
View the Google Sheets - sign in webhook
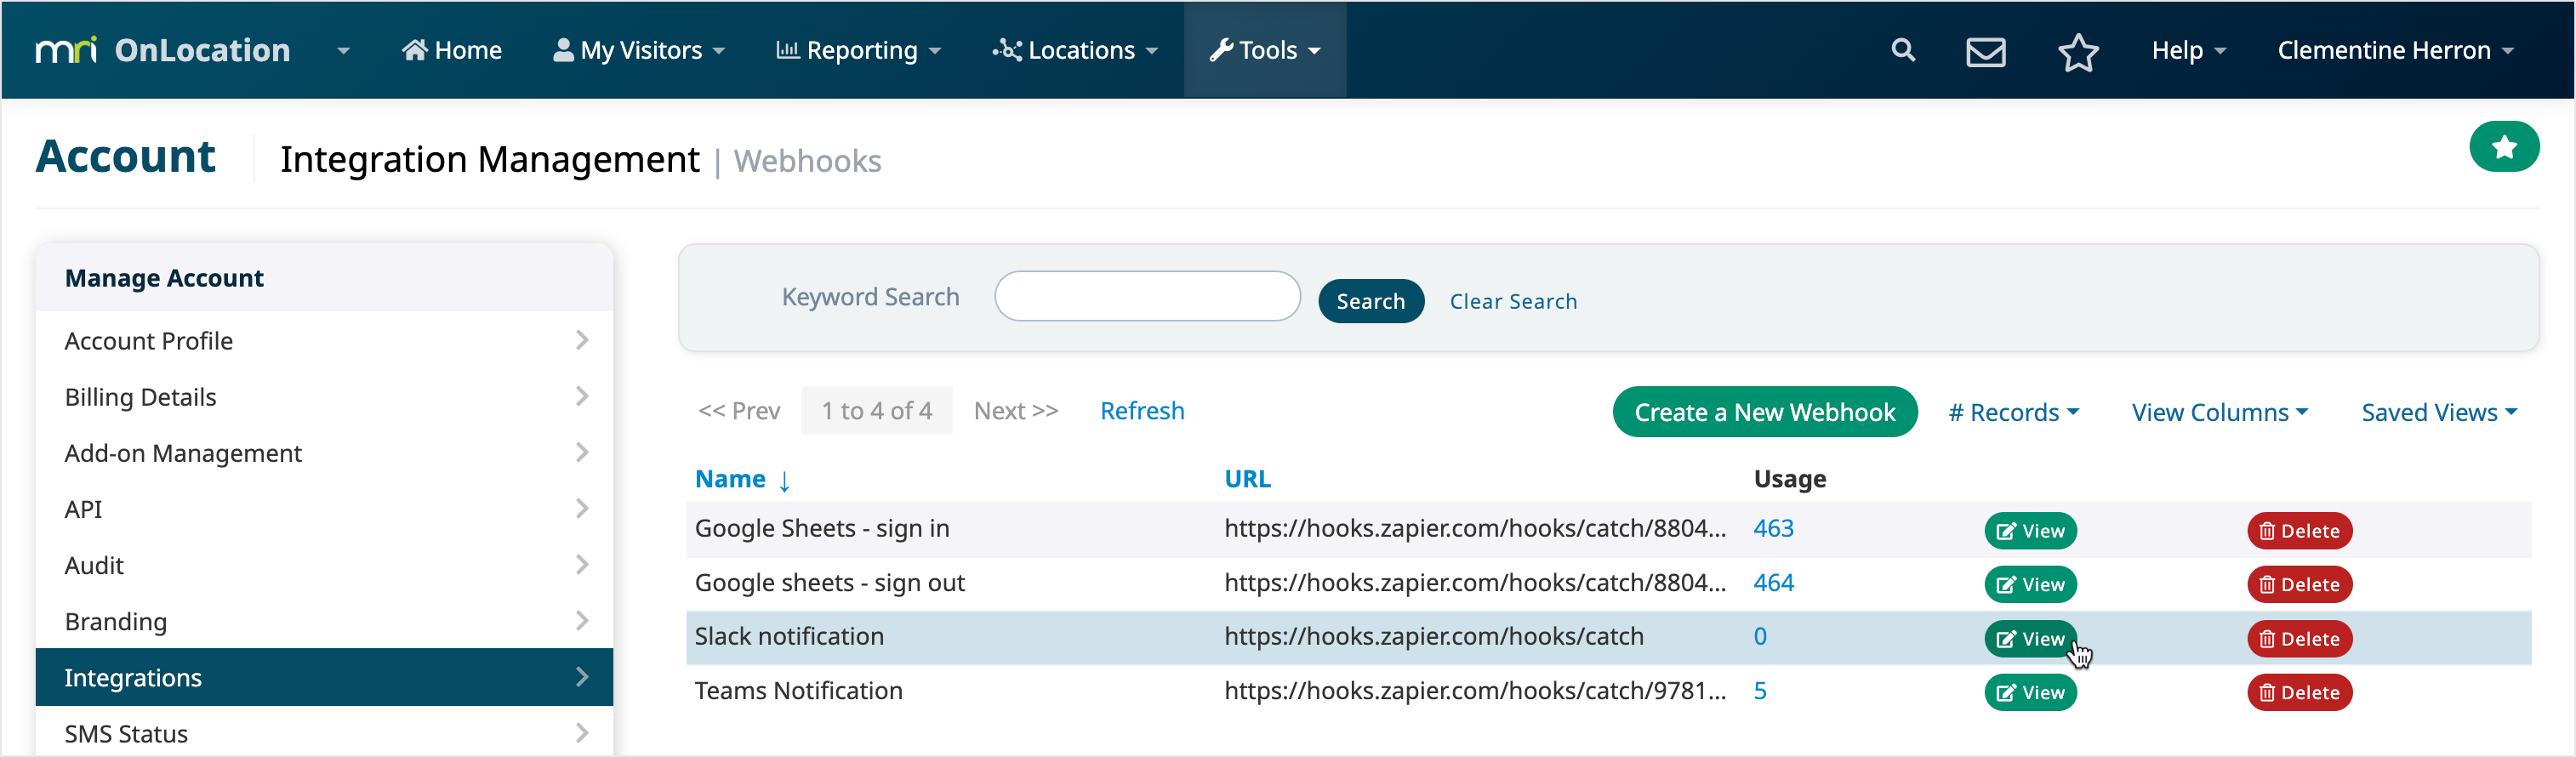pyautogui.click(x=2030, y=531)
